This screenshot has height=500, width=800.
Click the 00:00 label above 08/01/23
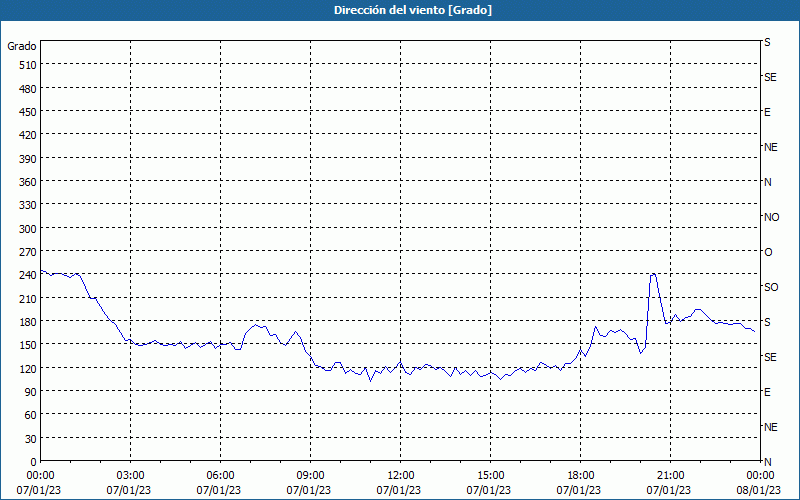point(761,476)
